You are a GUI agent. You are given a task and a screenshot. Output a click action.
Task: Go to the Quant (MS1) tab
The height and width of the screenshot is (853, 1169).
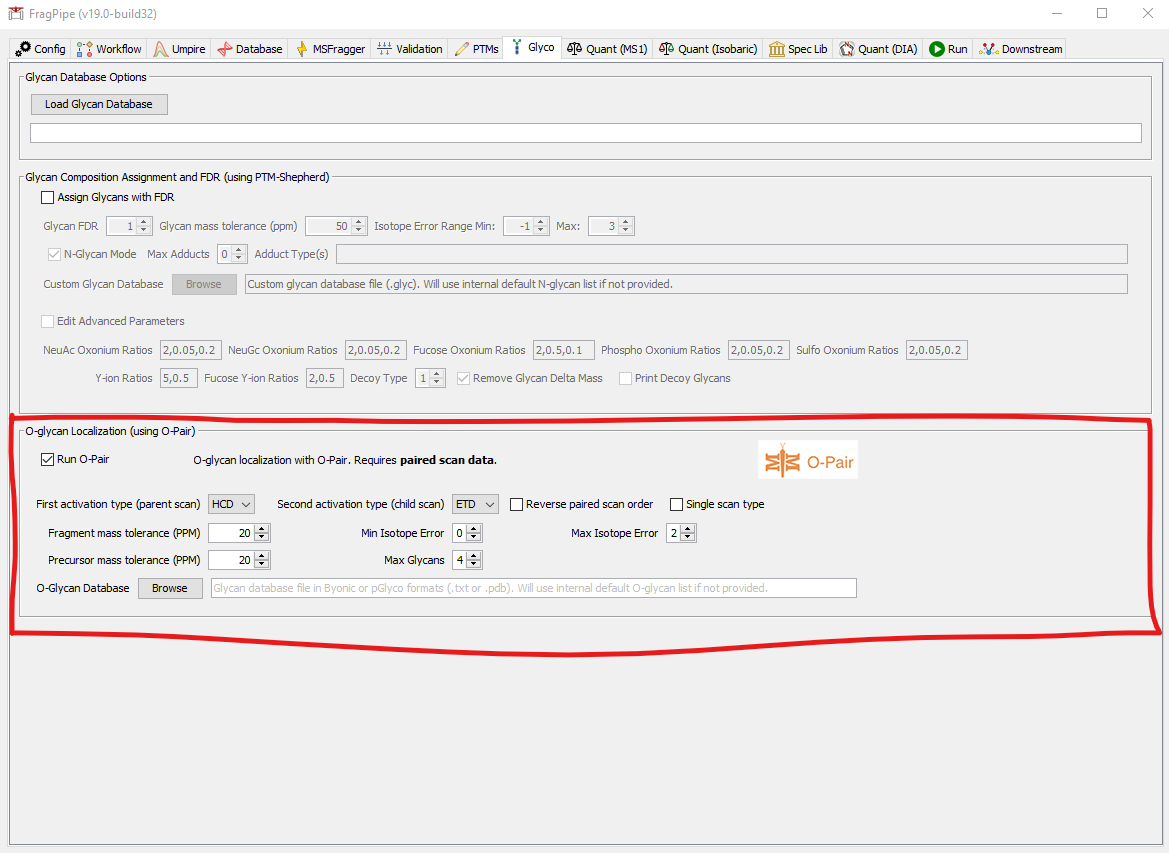click(x=608, y=48)
